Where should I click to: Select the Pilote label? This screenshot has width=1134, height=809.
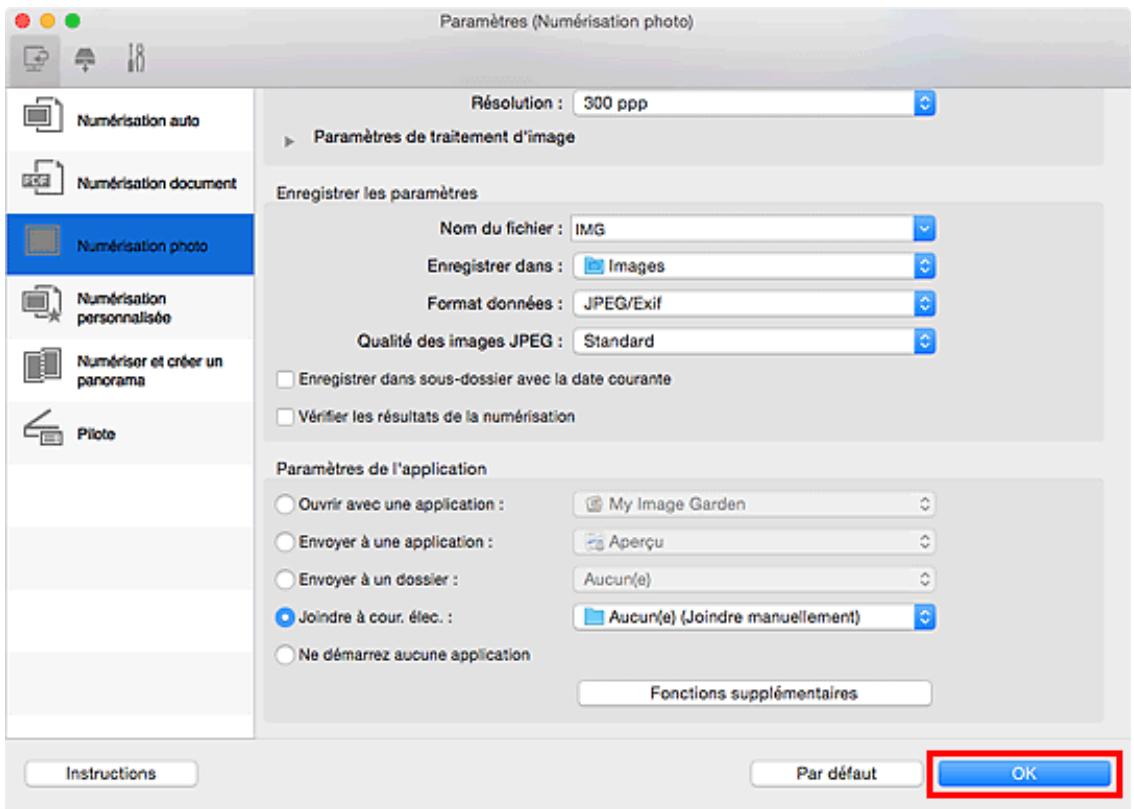pos(96,434)
